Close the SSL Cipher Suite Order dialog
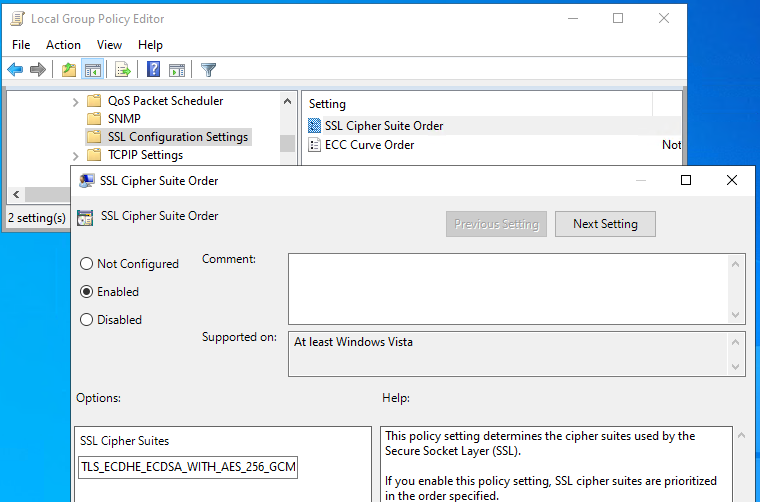This screenshot has width=760, height=502. (732, 180)
